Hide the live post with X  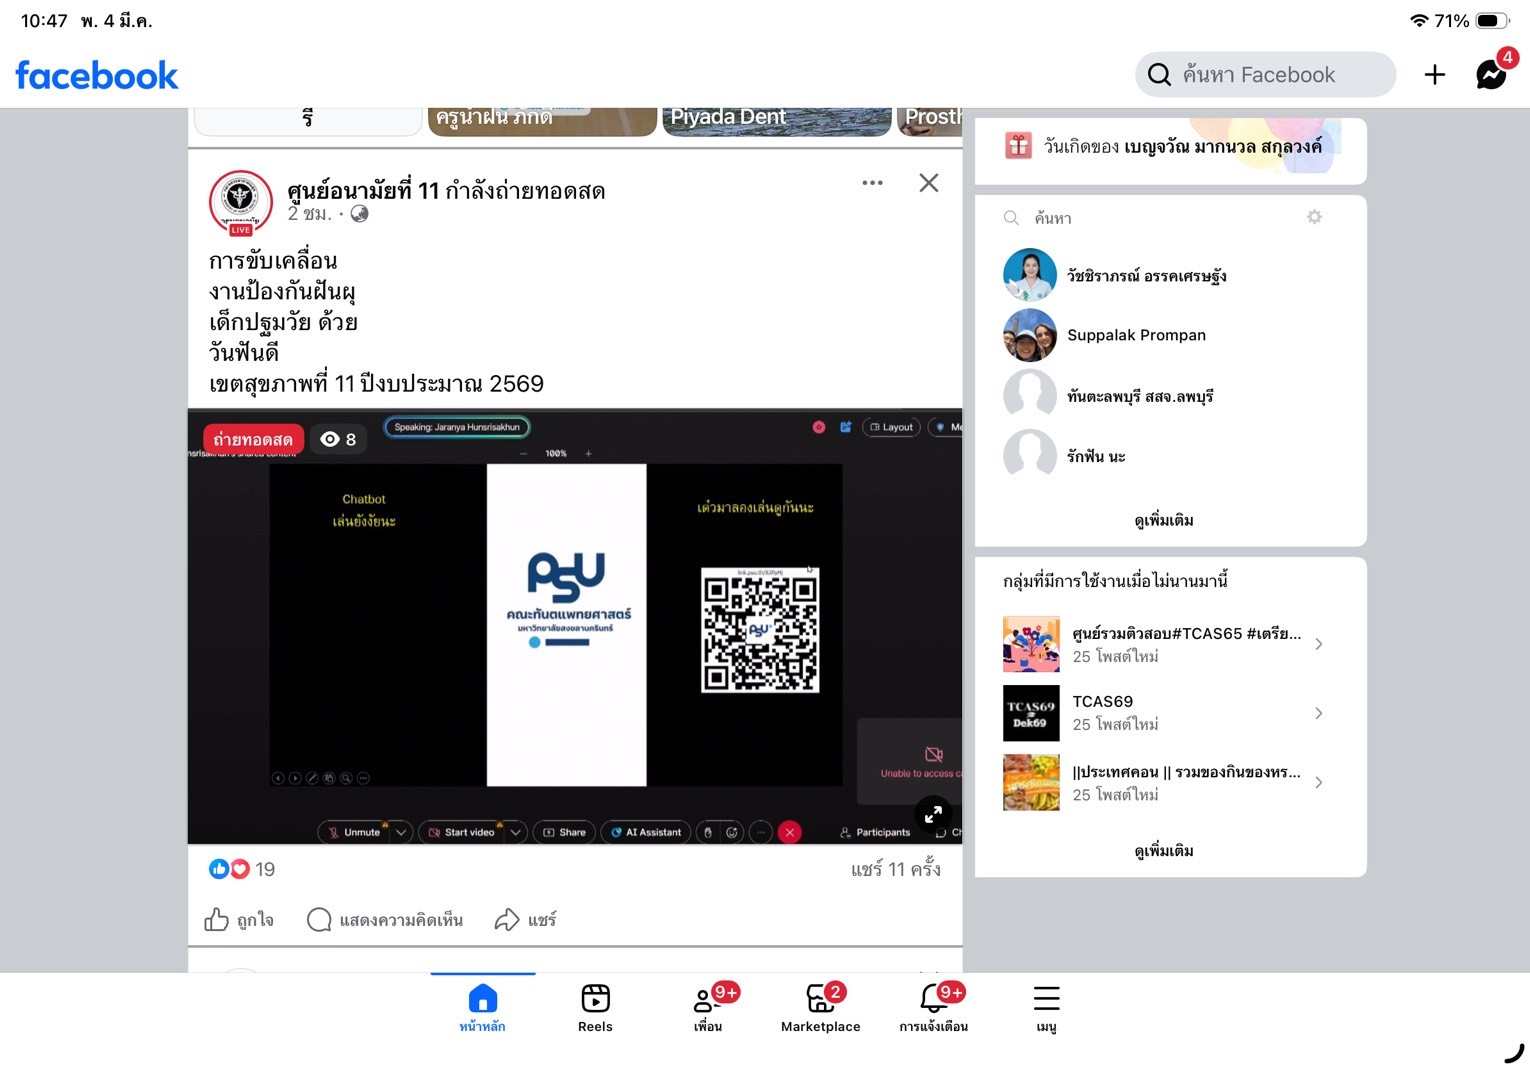[928, 183]
